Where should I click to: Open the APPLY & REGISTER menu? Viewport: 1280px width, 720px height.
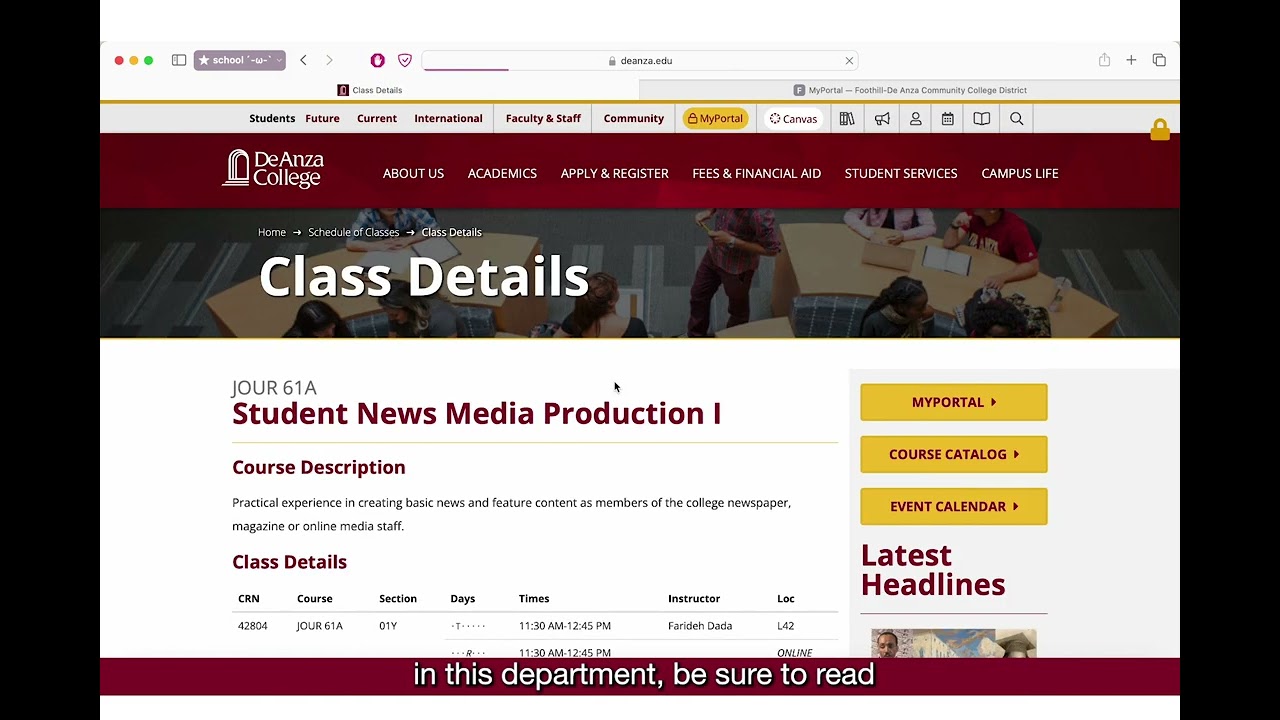tap(614, 173)
